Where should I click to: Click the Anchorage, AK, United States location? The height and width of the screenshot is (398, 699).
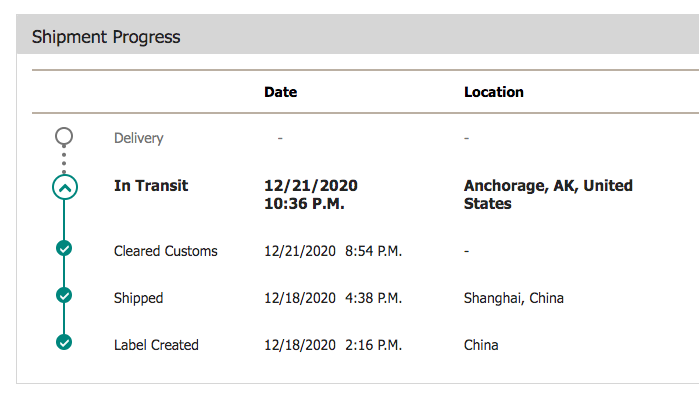click(x=548, y=194)
